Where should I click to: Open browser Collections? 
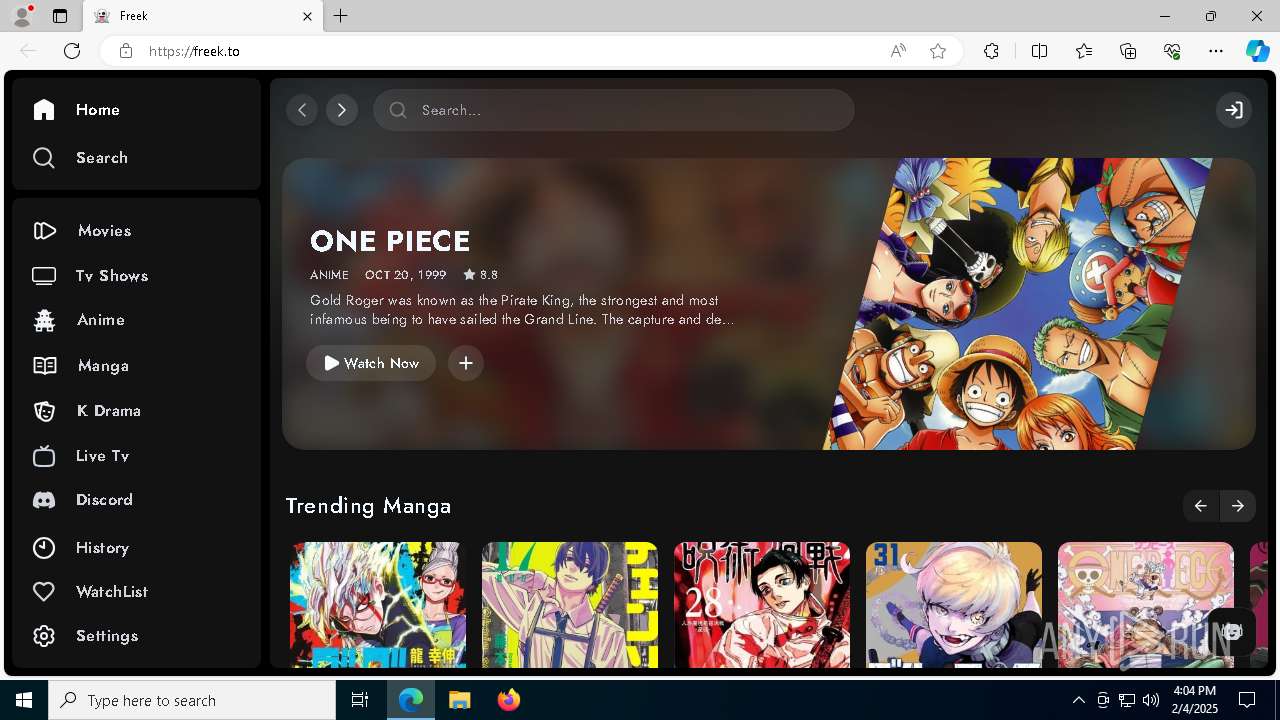click(x=1128, y=51)
